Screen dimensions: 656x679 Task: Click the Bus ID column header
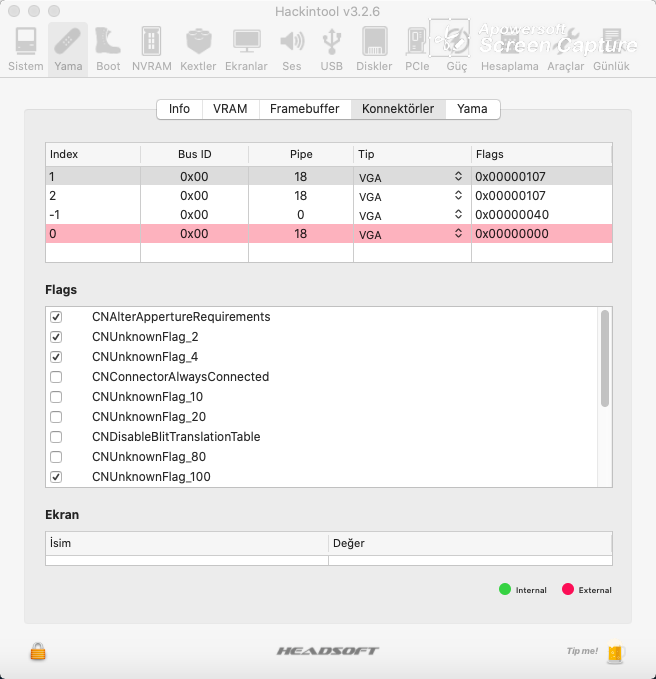pyautogui.click(x=194, y=154)
